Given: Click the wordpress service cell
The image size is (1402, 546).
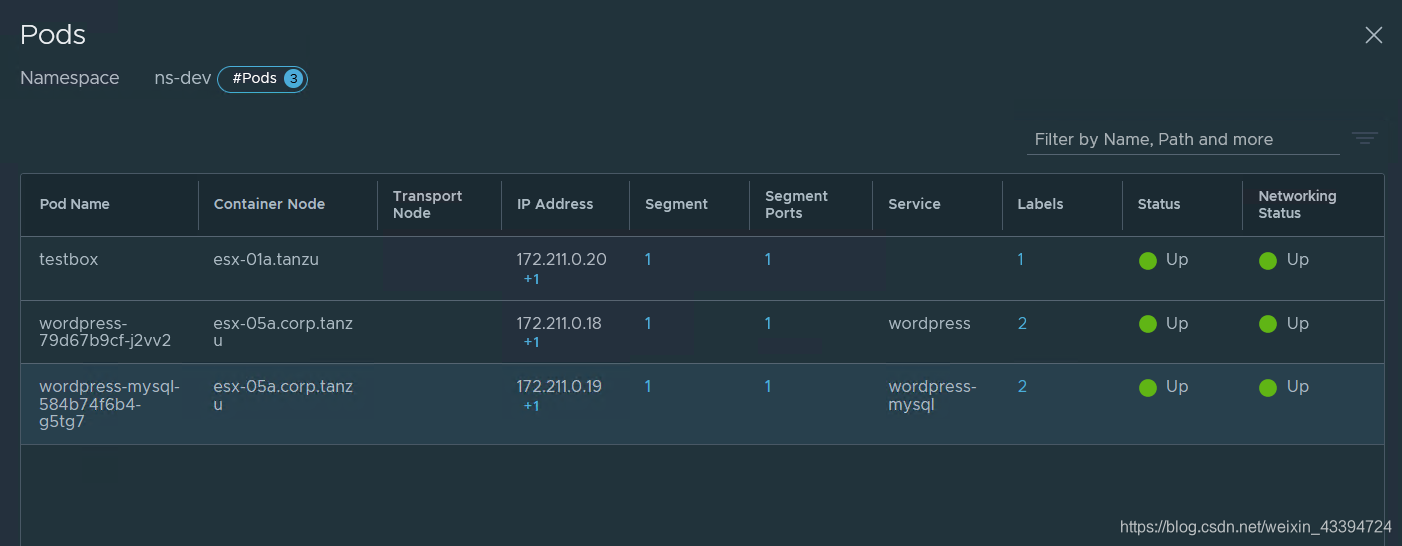Looking at the screenshot, I should [929, 323].
